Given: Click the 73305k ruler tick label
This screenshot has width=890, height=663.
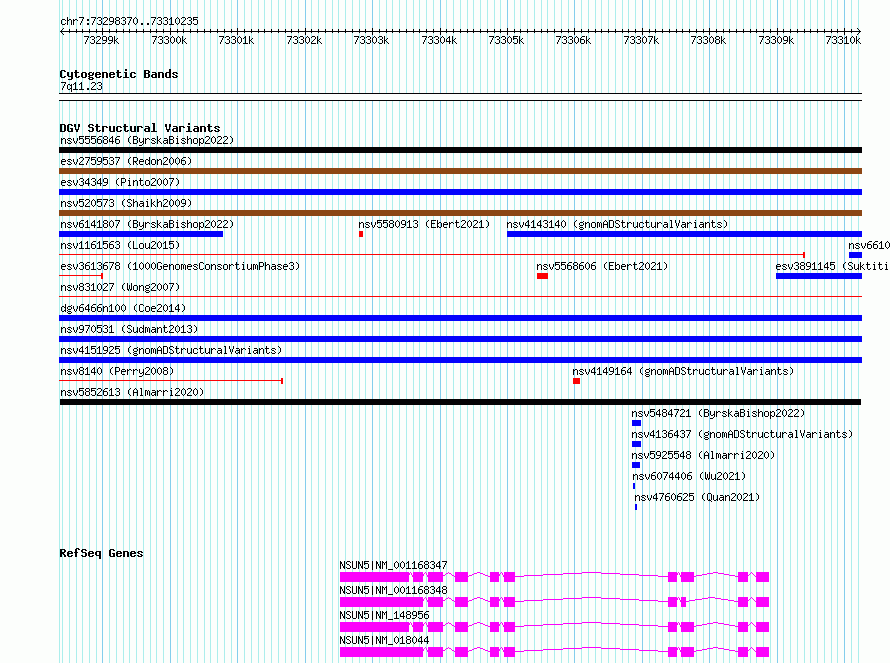Looking at the screenshot, I should point(506,40).
